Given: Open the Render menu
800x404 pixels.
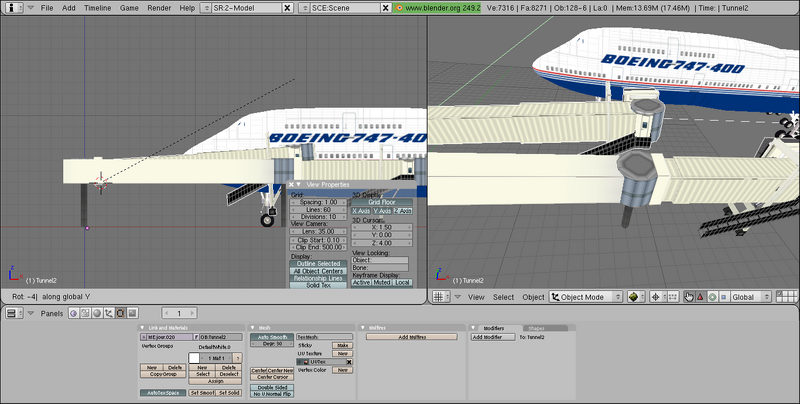Looking at the screenshot, I should pos(159,8).
